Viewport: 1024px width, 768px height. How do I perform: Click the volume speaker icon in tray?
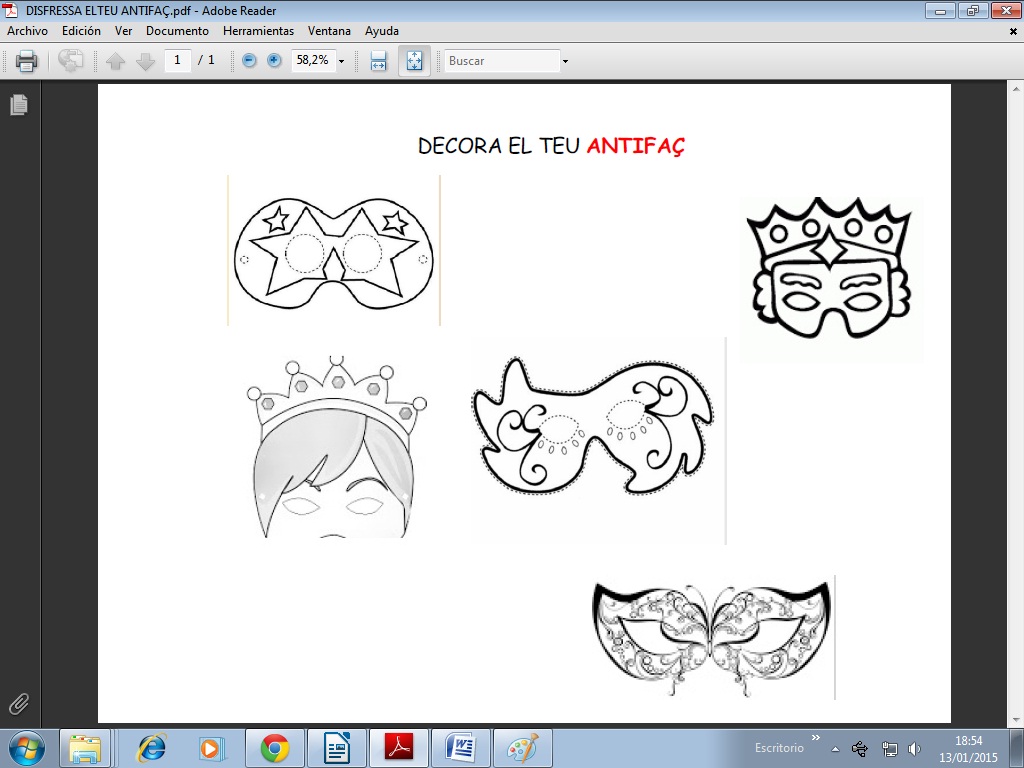(x=914, y=748)
